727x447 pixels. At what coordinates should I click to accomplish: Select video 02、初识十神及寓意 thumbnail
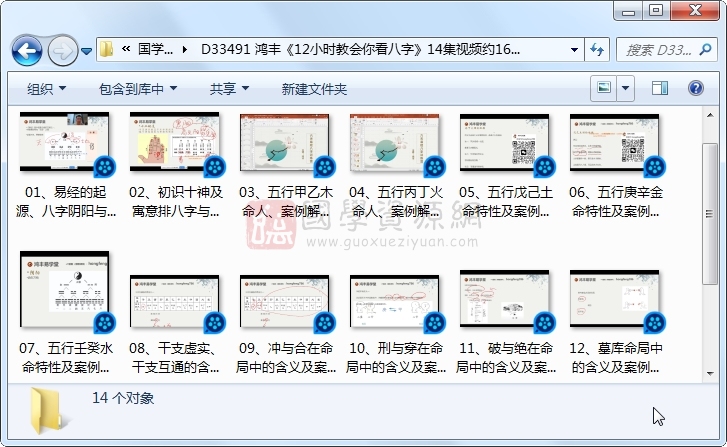(174, 142)
